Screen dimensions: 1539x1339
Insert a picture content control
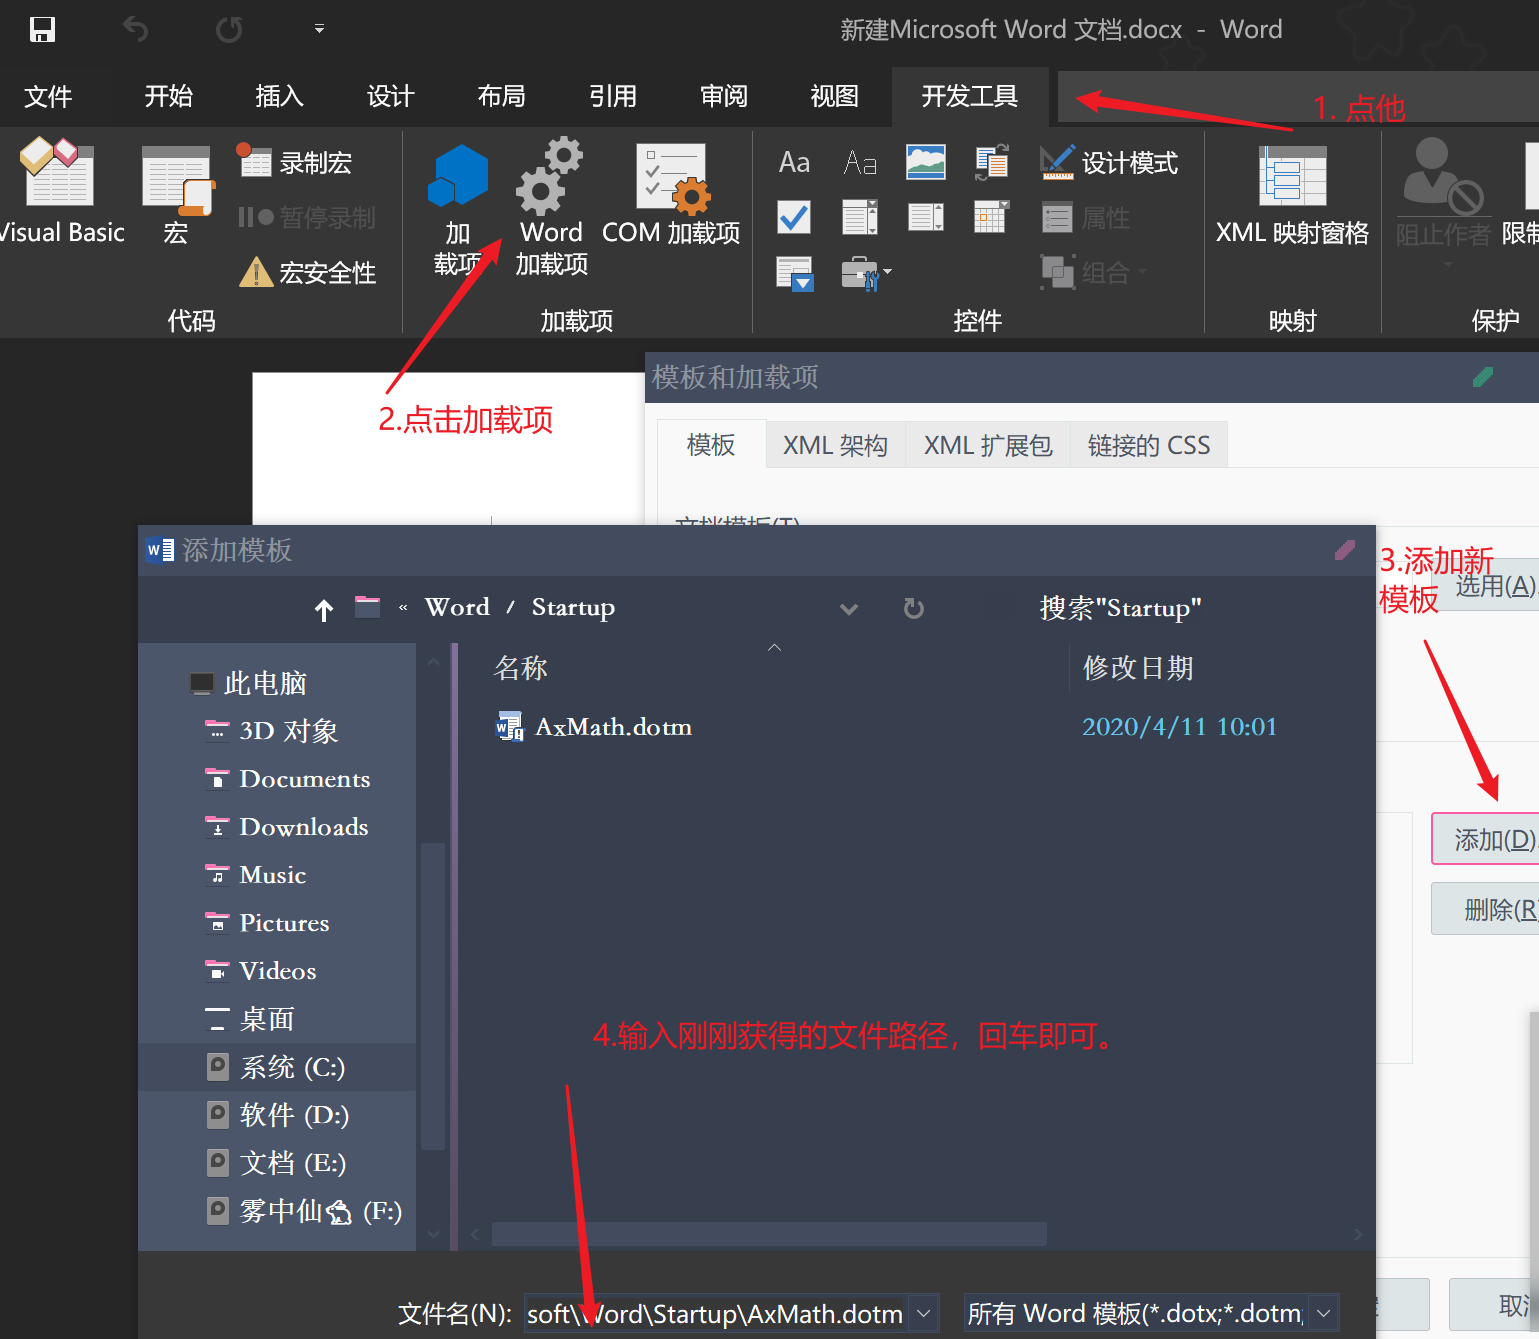(x=926, y=162)
